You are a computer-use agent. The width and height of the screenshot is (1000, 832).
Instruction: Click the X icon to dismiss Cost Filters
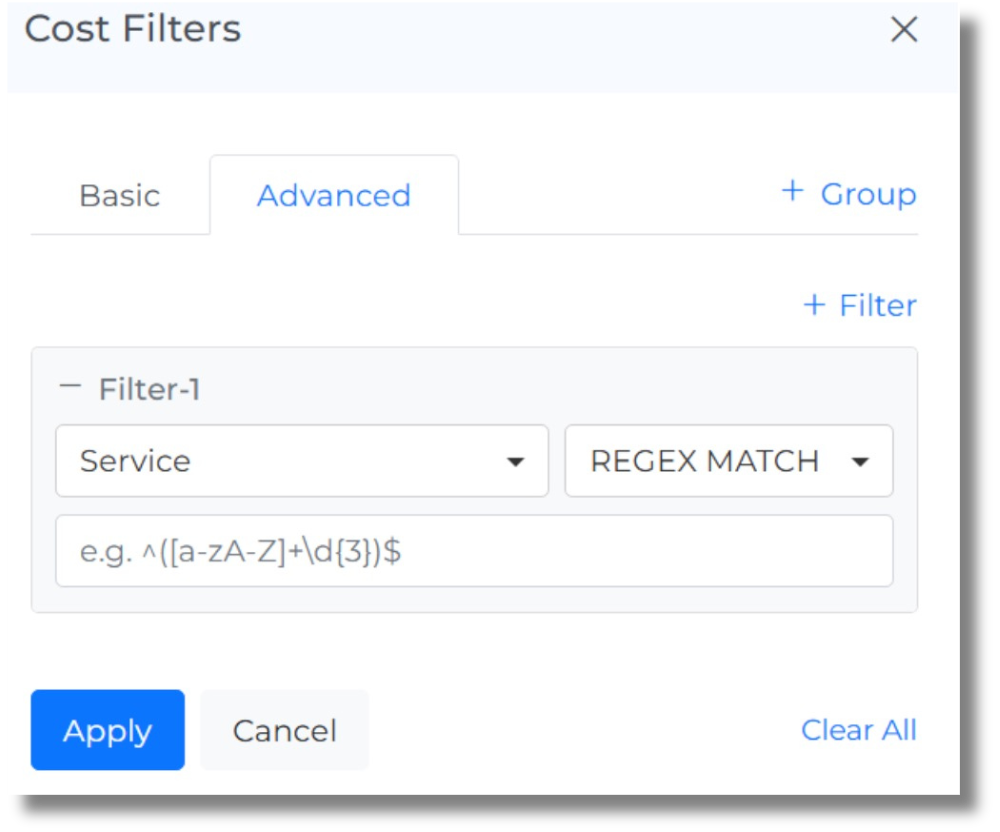point(904,30)
